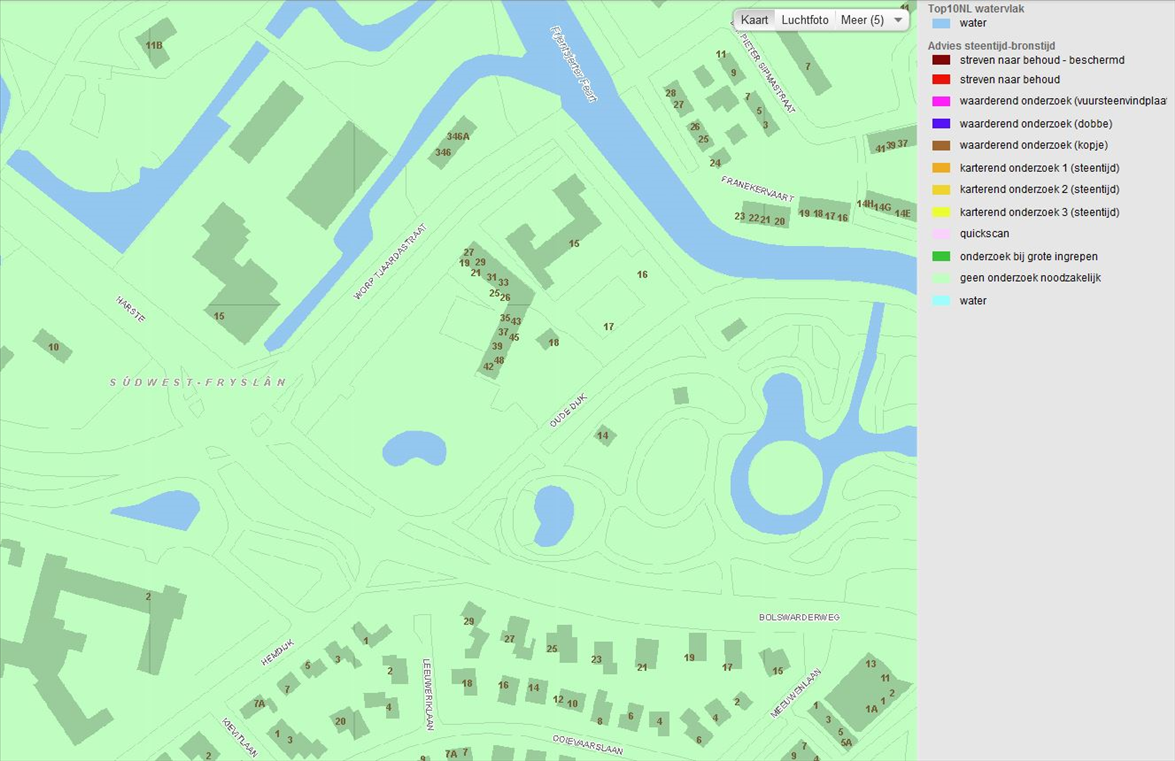Click the 'Advies steentijd-bronstijd' legend heading
The width and height of the screenshot is (1175, 761).
(x=991, y=46)
